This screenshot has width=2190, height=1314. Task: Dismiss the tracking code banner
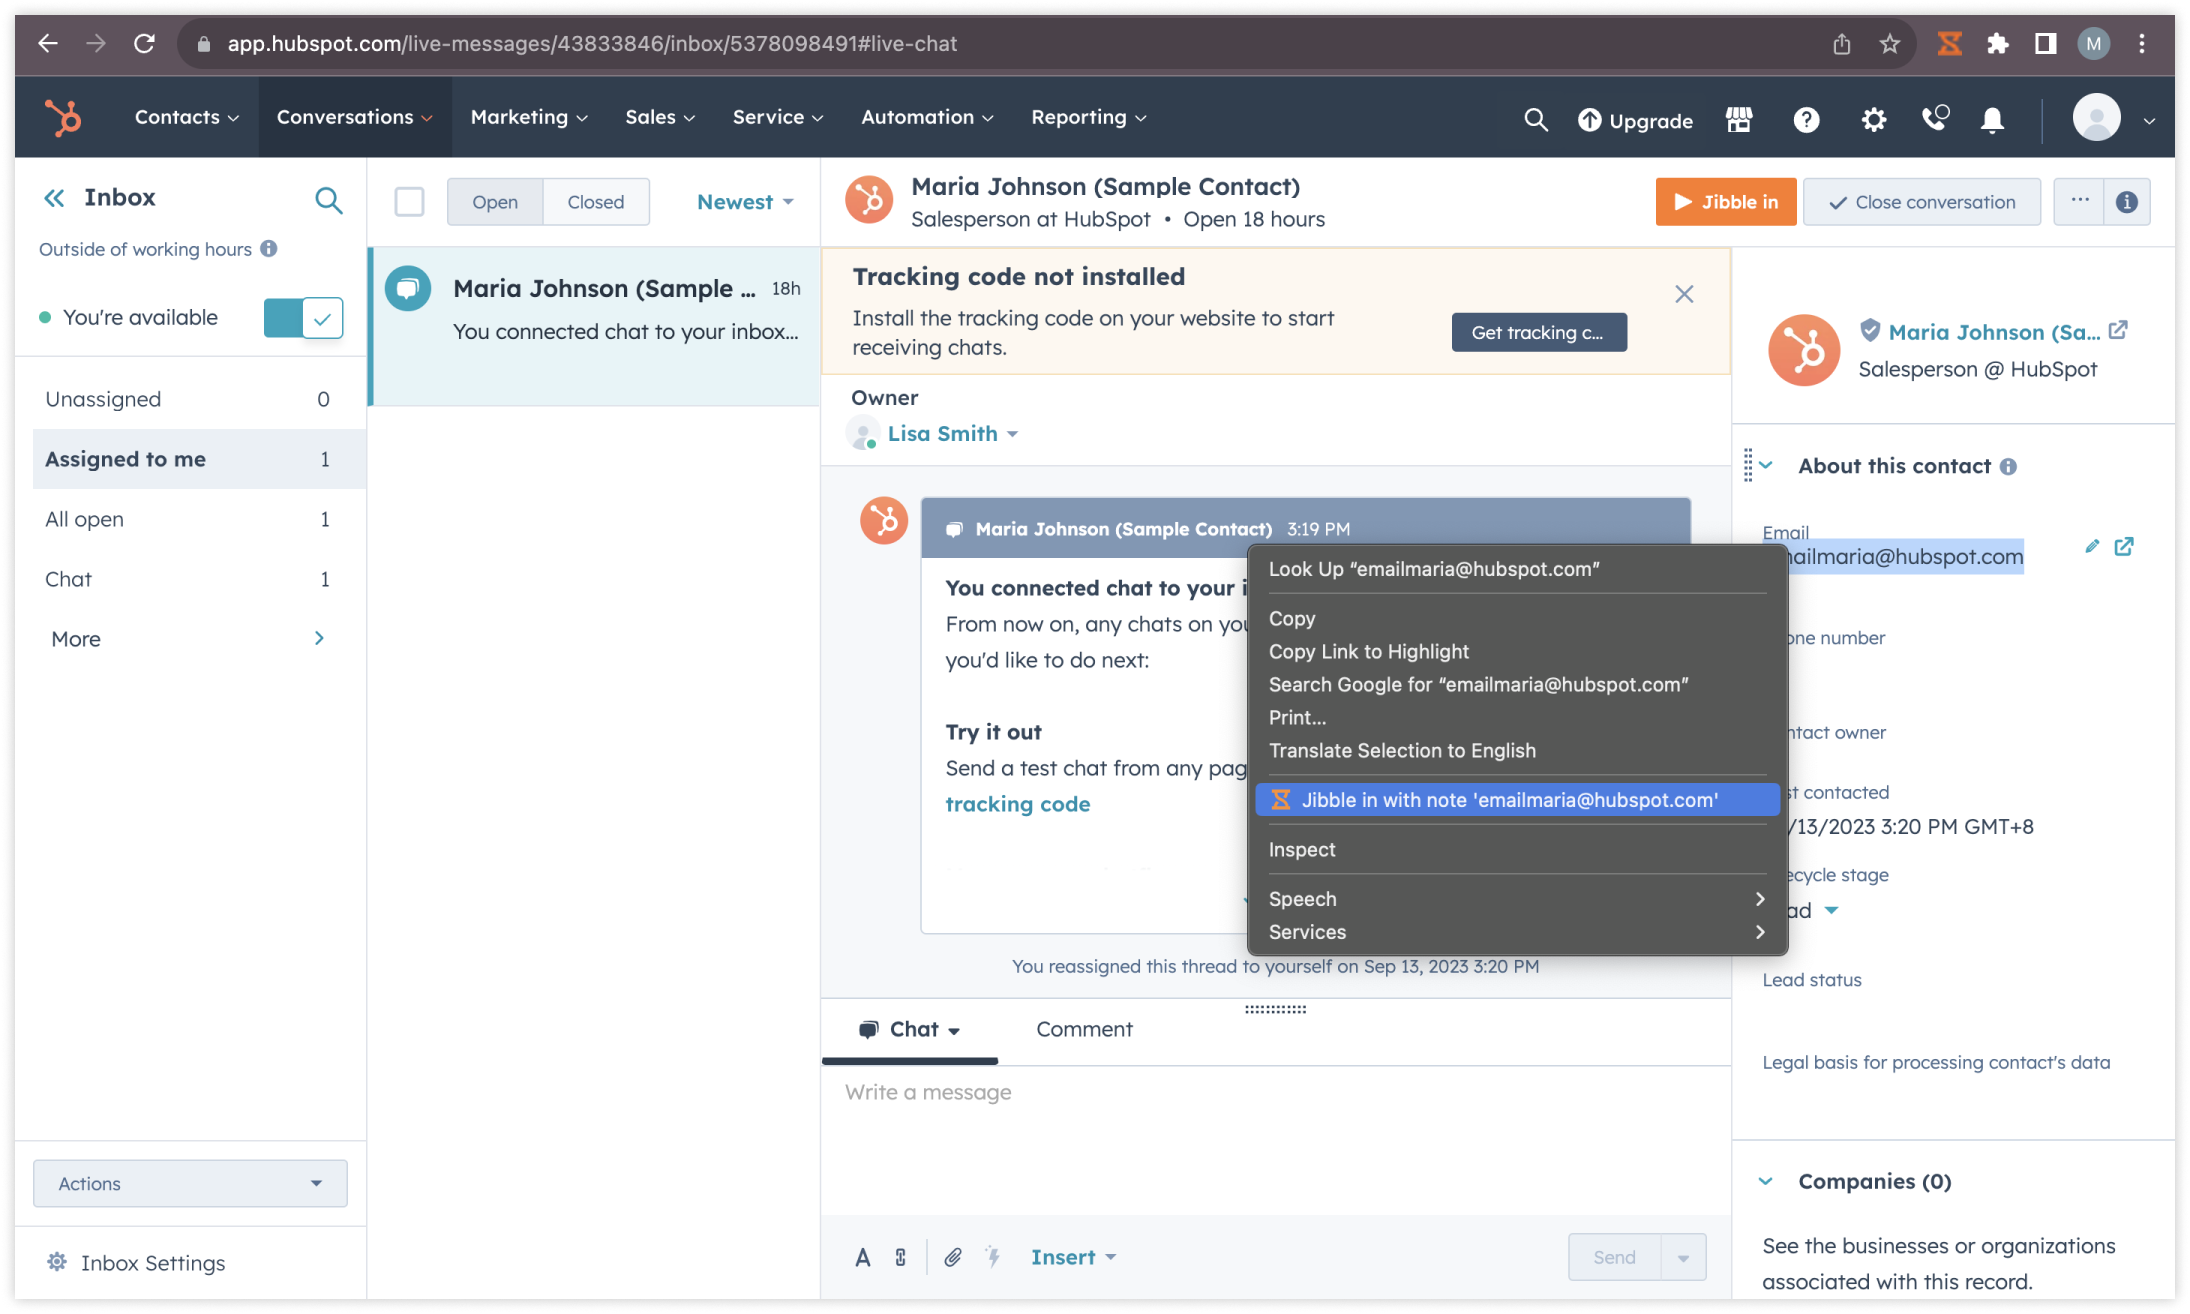1684,294
